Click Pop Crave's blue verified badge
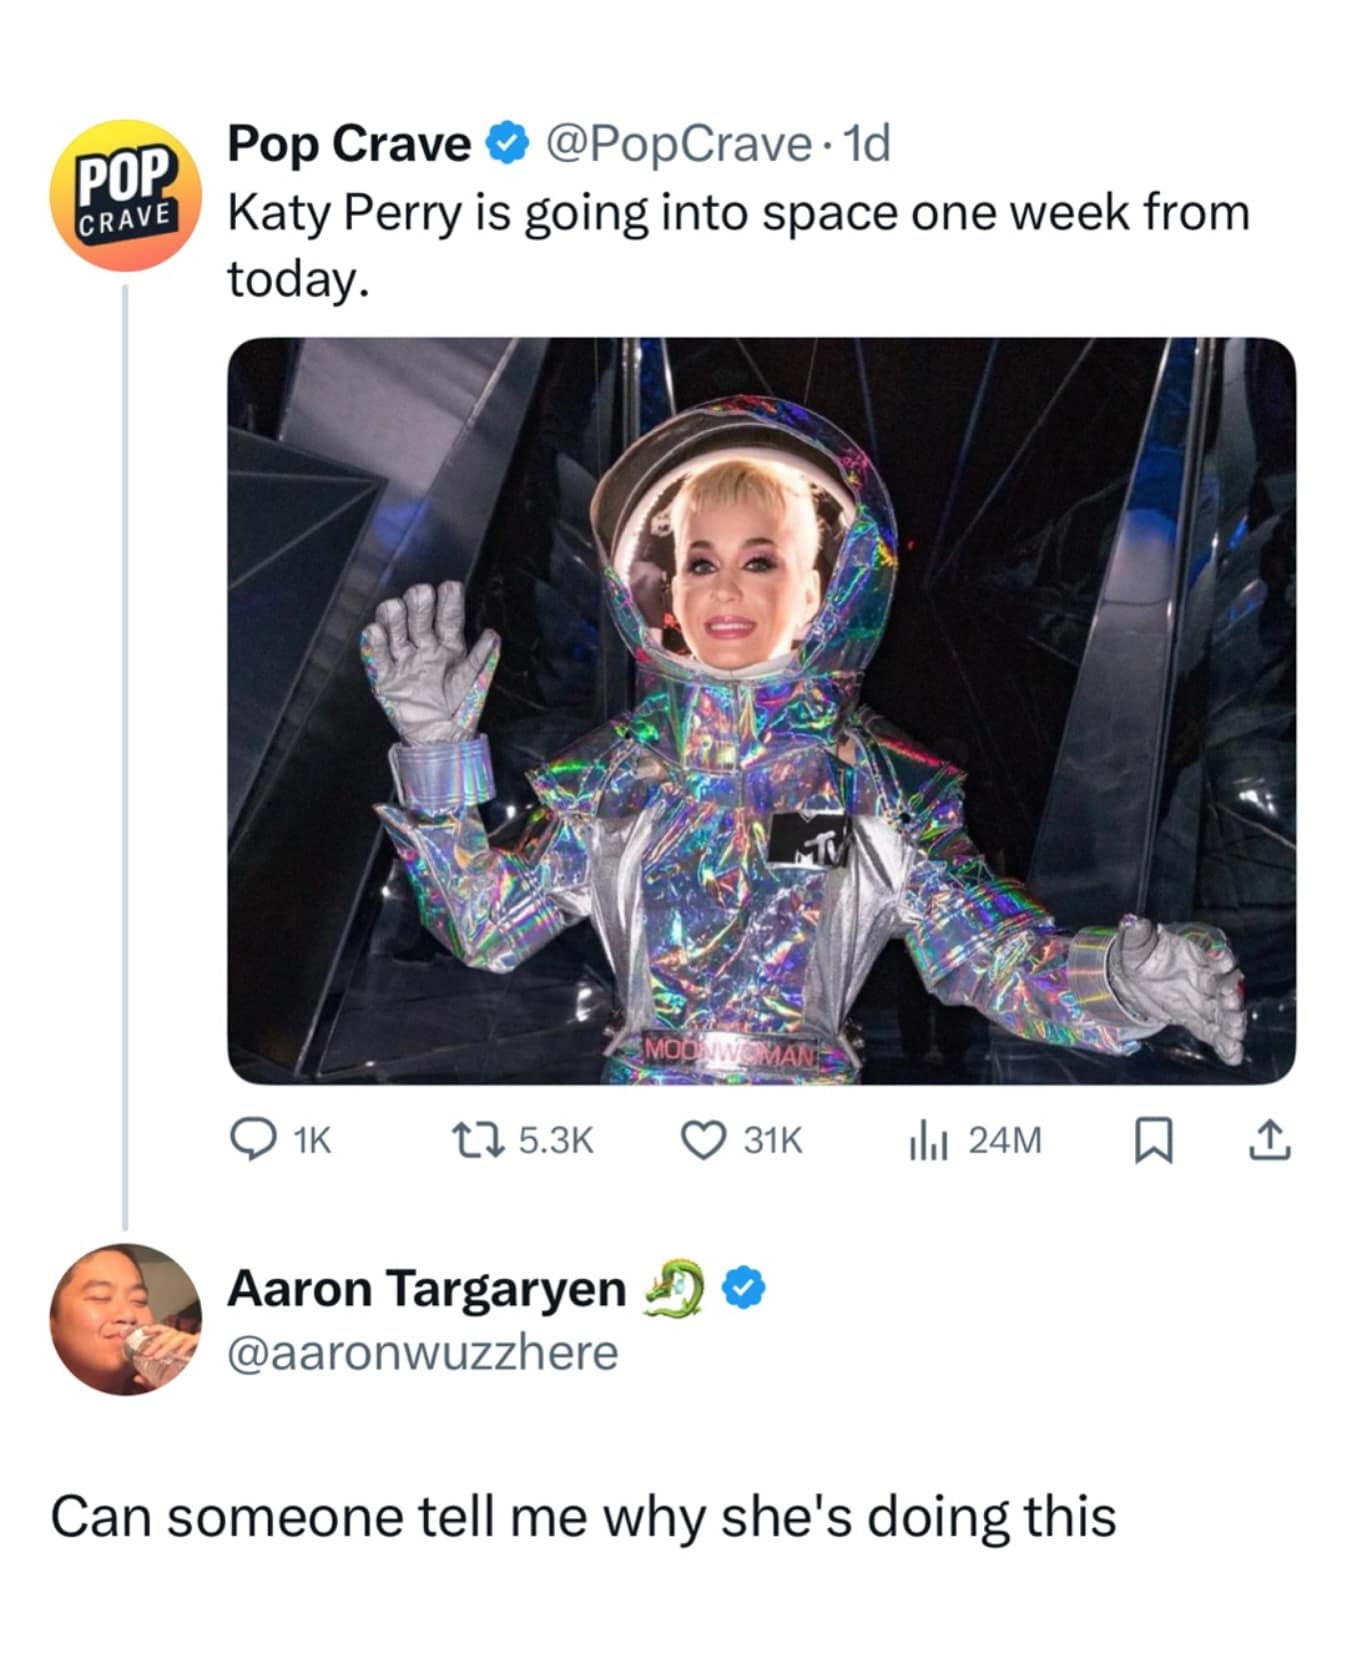The width and height of the screenshot is (1347, 1679). coord(506,144)
